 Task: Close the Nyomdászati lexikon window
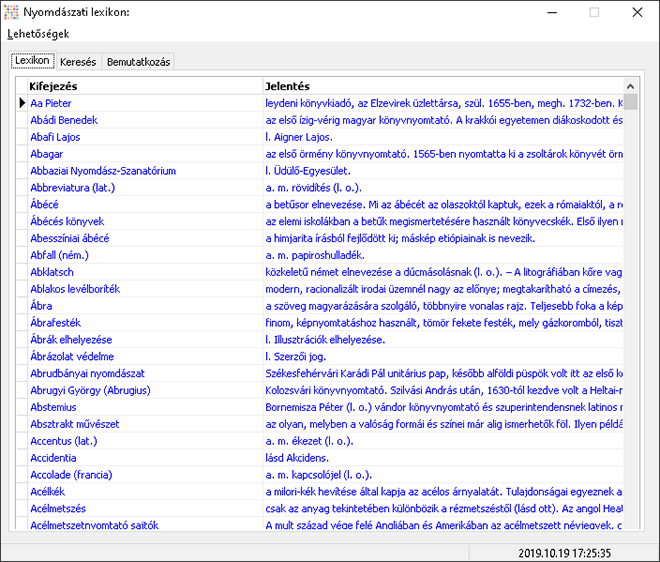click(637, 12)
